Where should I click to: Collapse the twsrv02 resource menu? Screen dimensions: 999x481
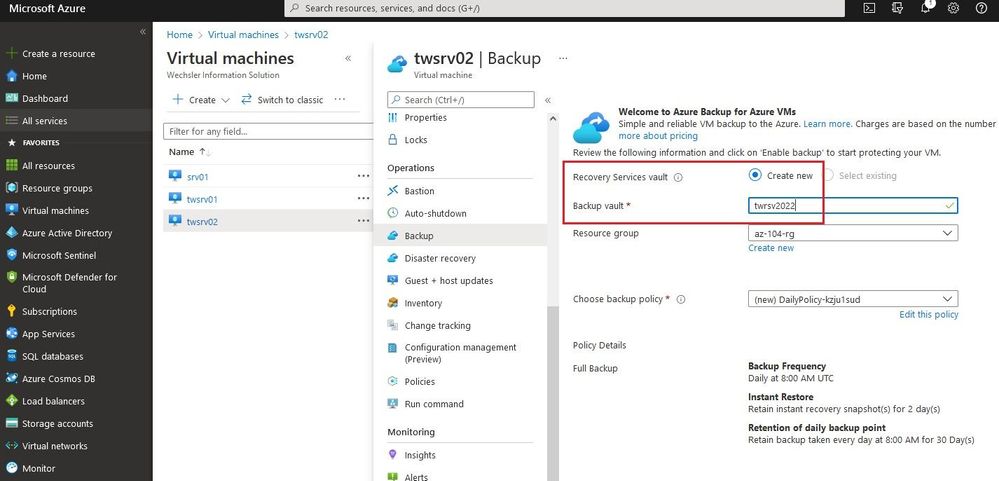[547, 101]
